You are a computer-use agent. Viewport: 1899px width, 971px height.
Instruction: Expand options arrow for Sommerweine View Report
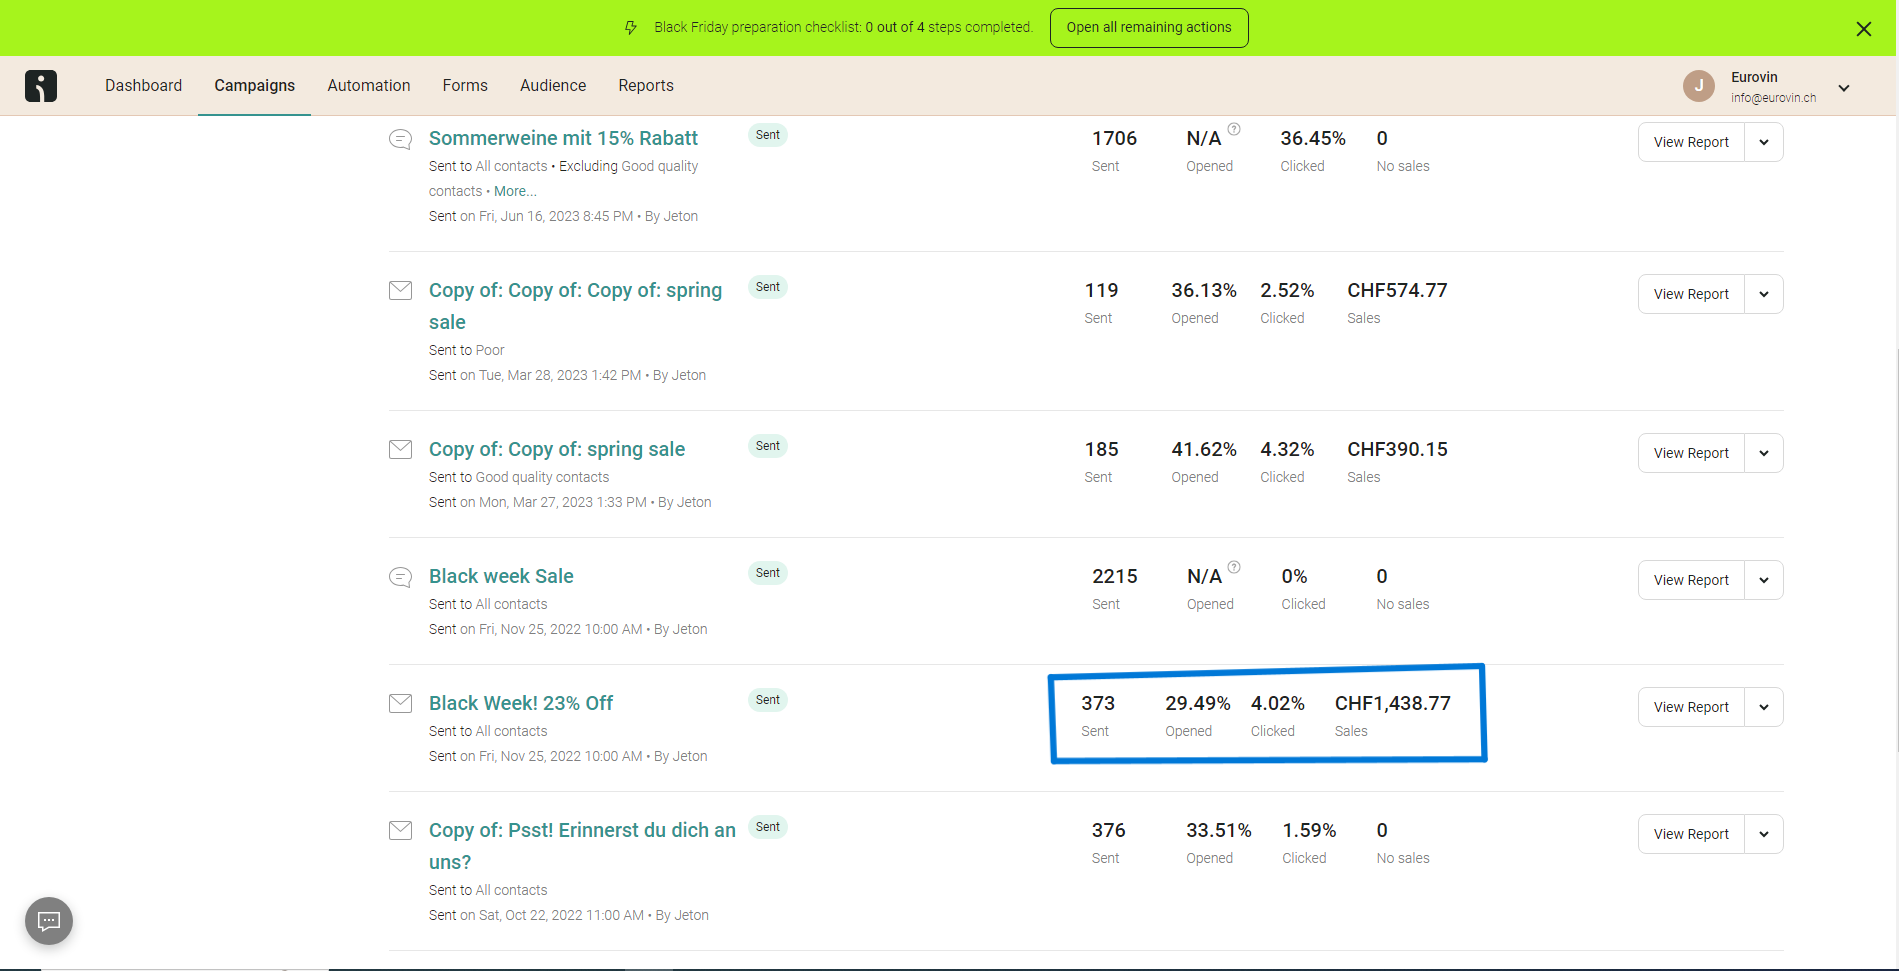click(1763, 142)
